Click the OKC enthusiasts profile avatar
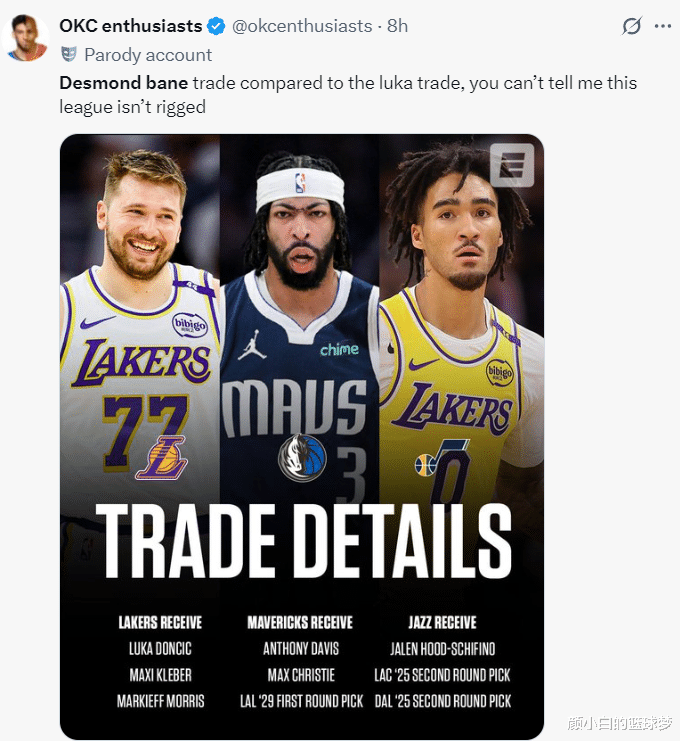 click(x=26, y=38)
